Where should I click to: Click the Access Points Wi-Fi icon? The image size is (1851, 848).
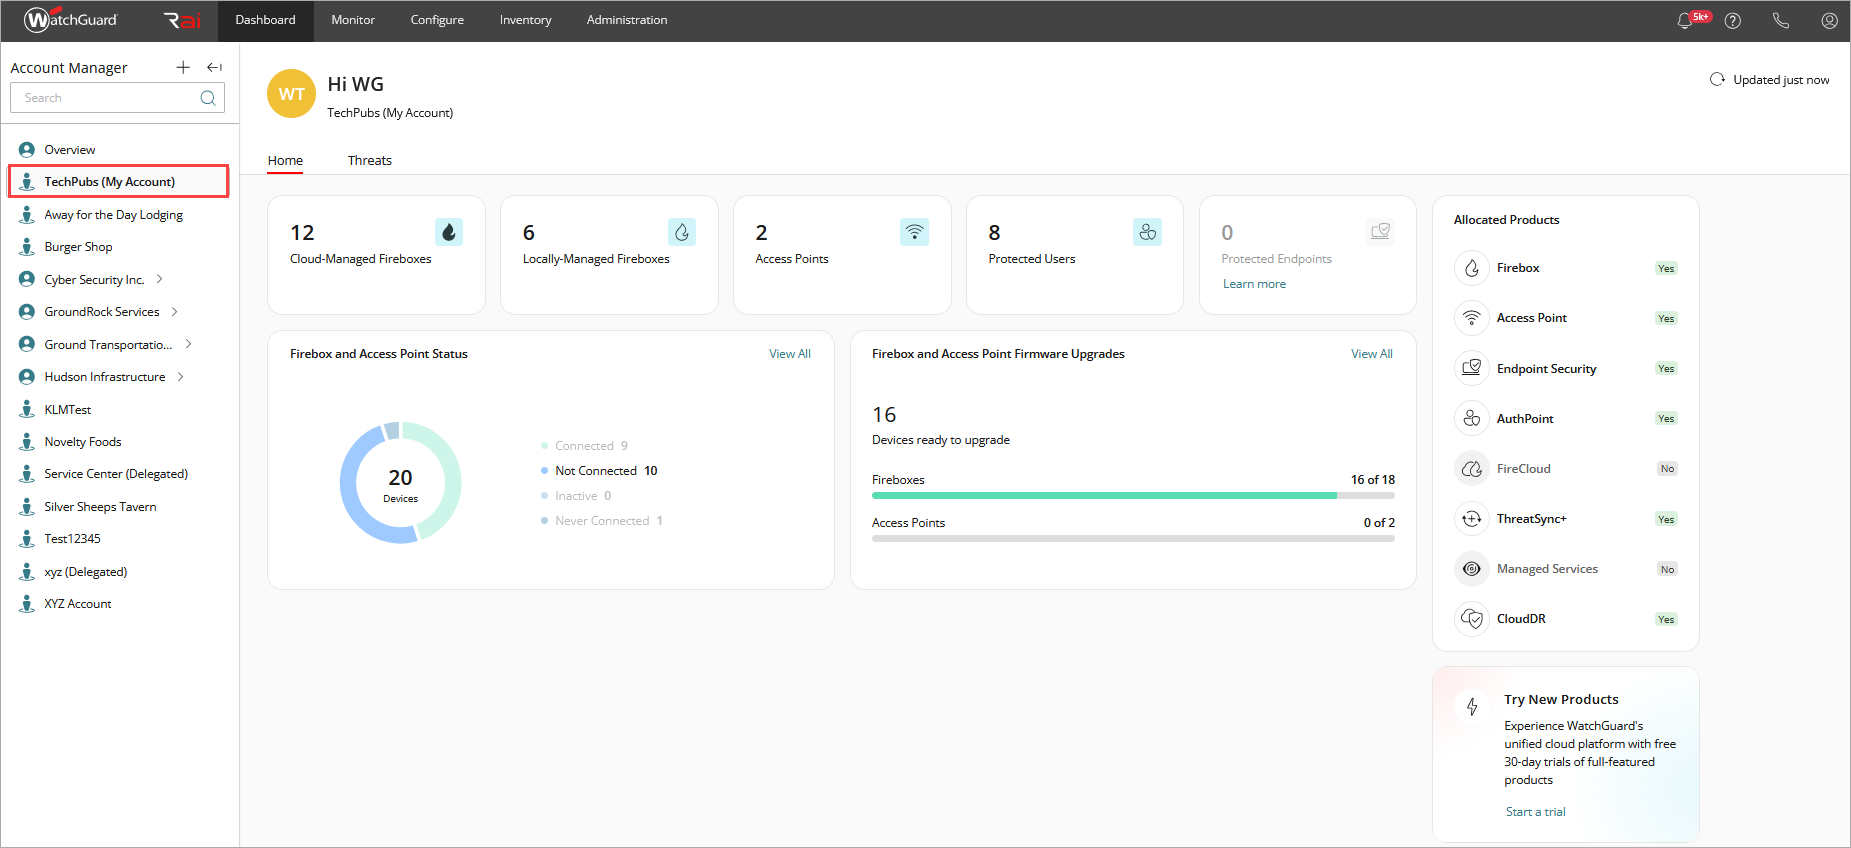coord(915,232)
